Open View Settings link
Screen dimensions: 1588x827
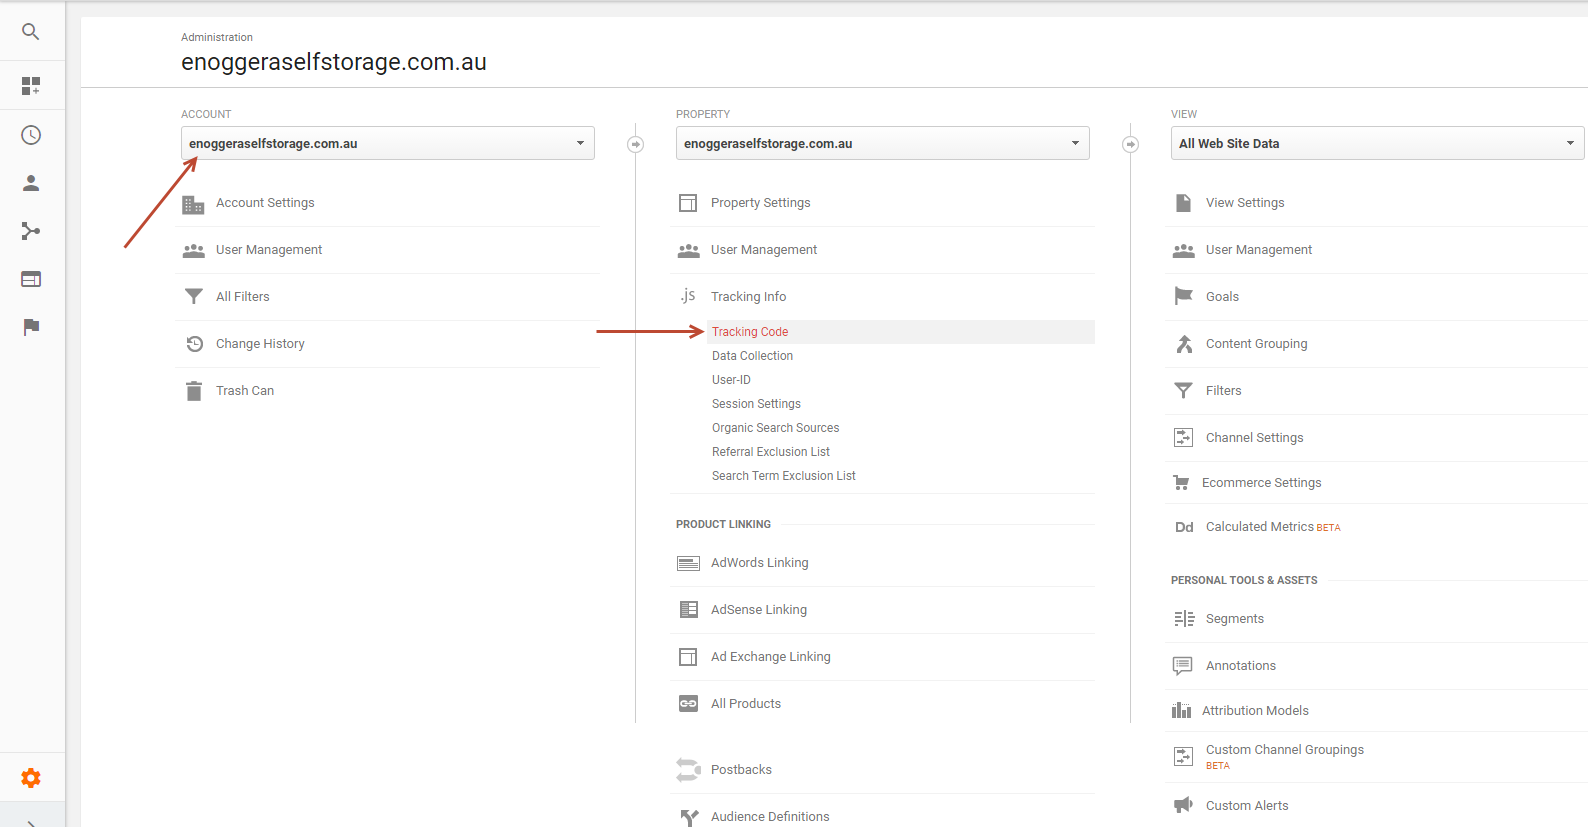coord(1245,203)
